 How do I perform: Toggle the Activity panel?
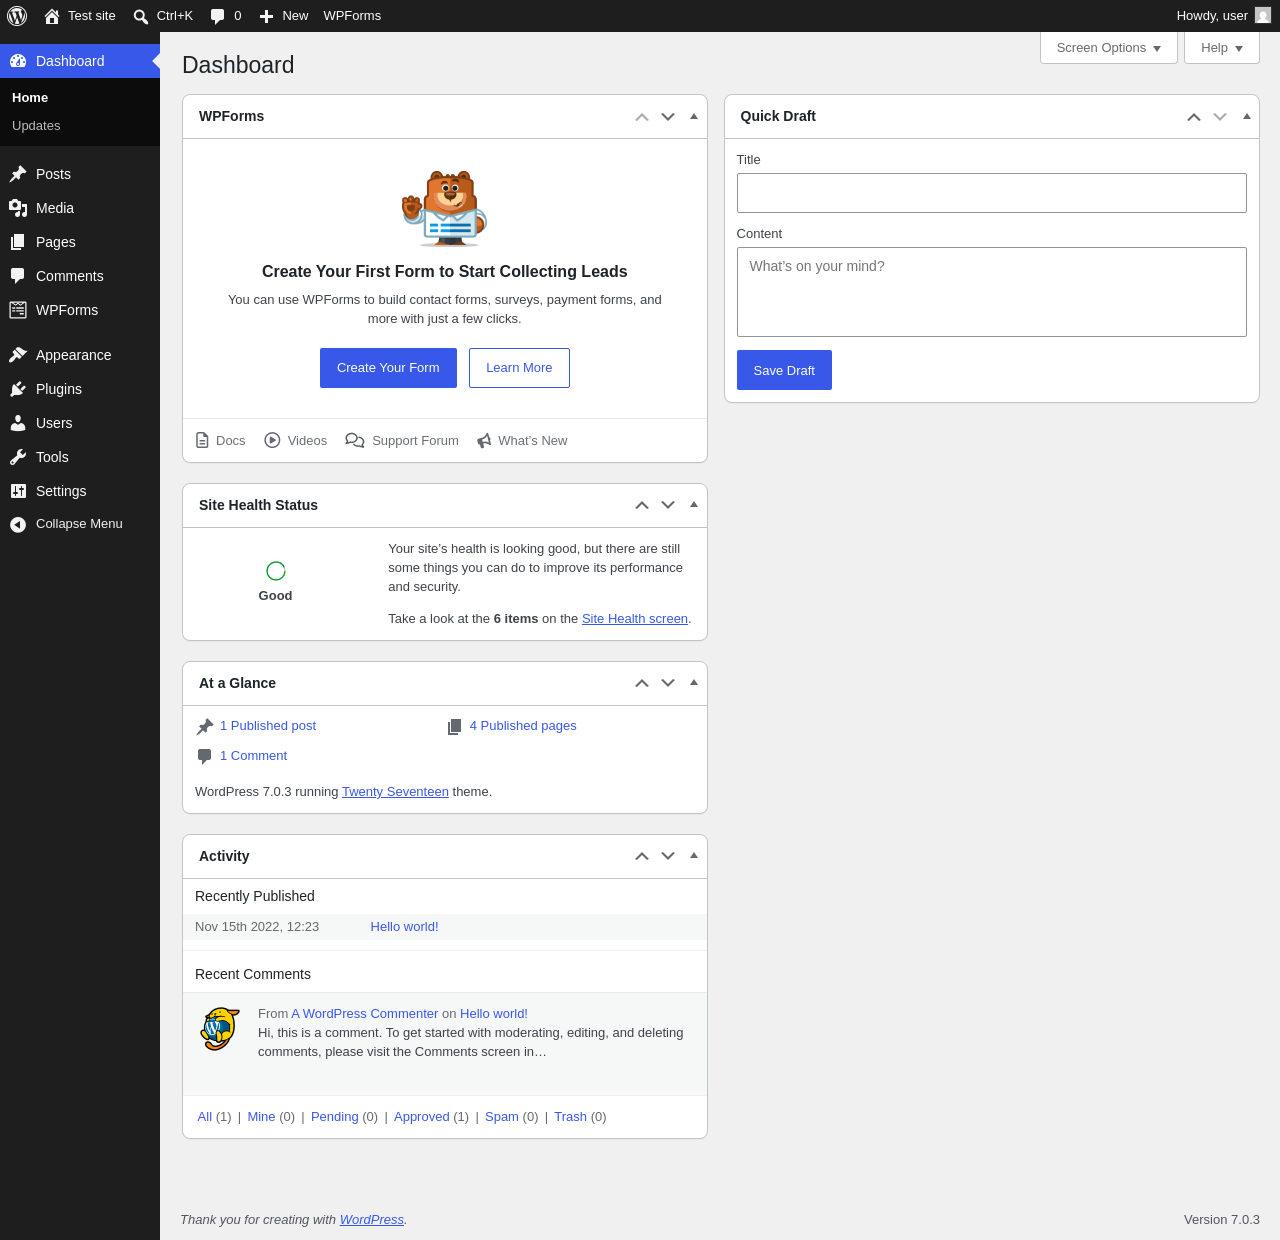click(x=694, y=856)
